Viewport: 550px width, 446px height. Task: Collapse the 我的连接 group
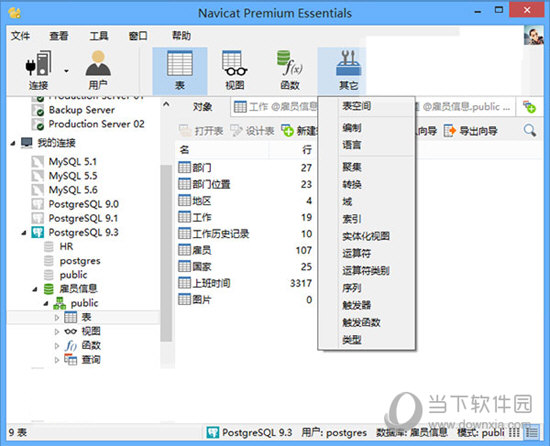point(13,143)
